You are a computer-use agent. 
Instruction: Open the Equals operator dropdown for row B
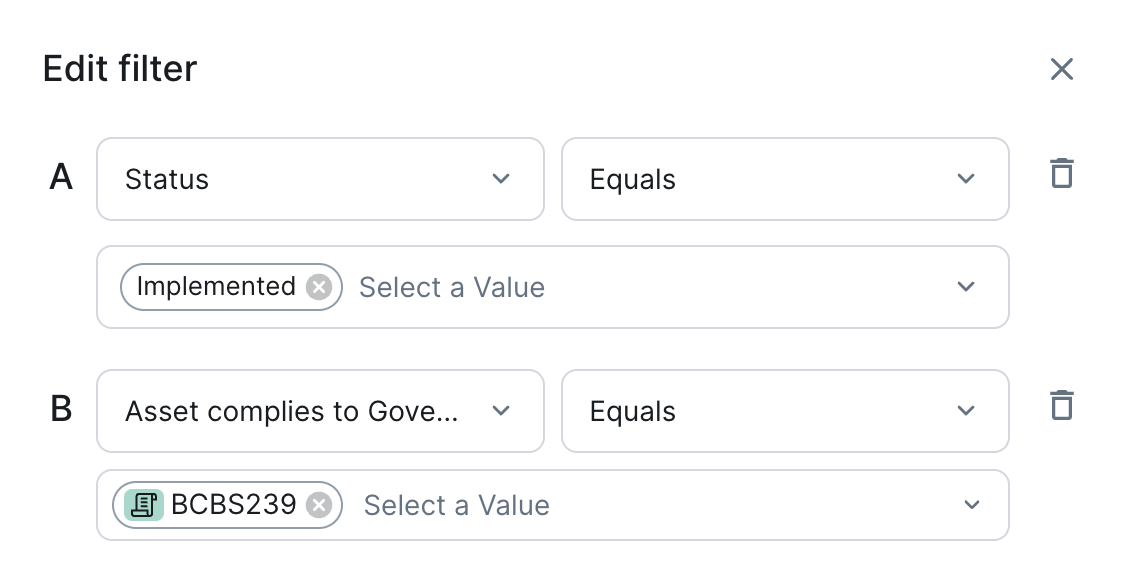point(785,411)
